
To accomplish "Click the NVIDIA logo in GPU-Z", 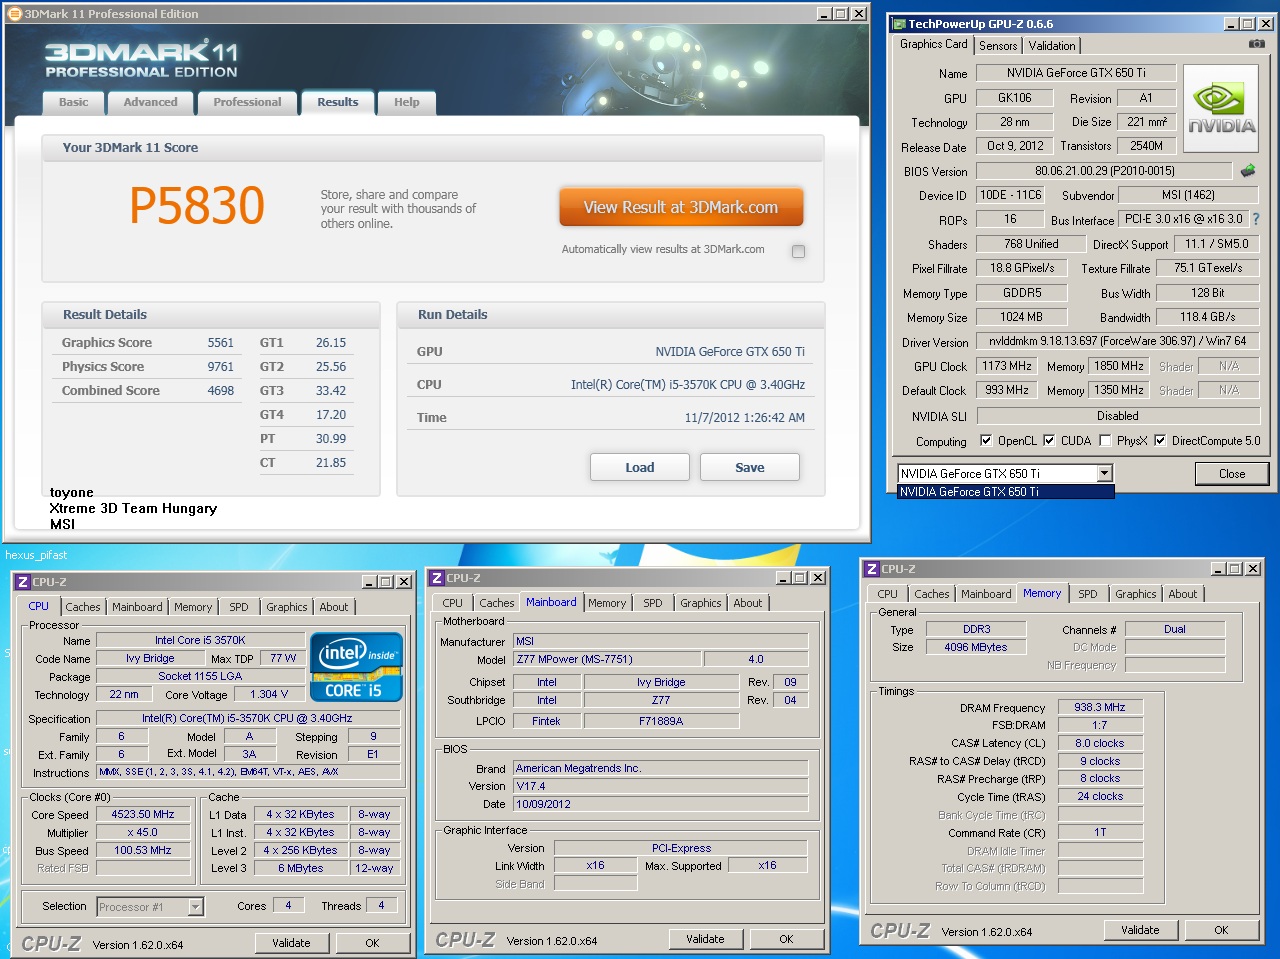I will [1221, 108].
